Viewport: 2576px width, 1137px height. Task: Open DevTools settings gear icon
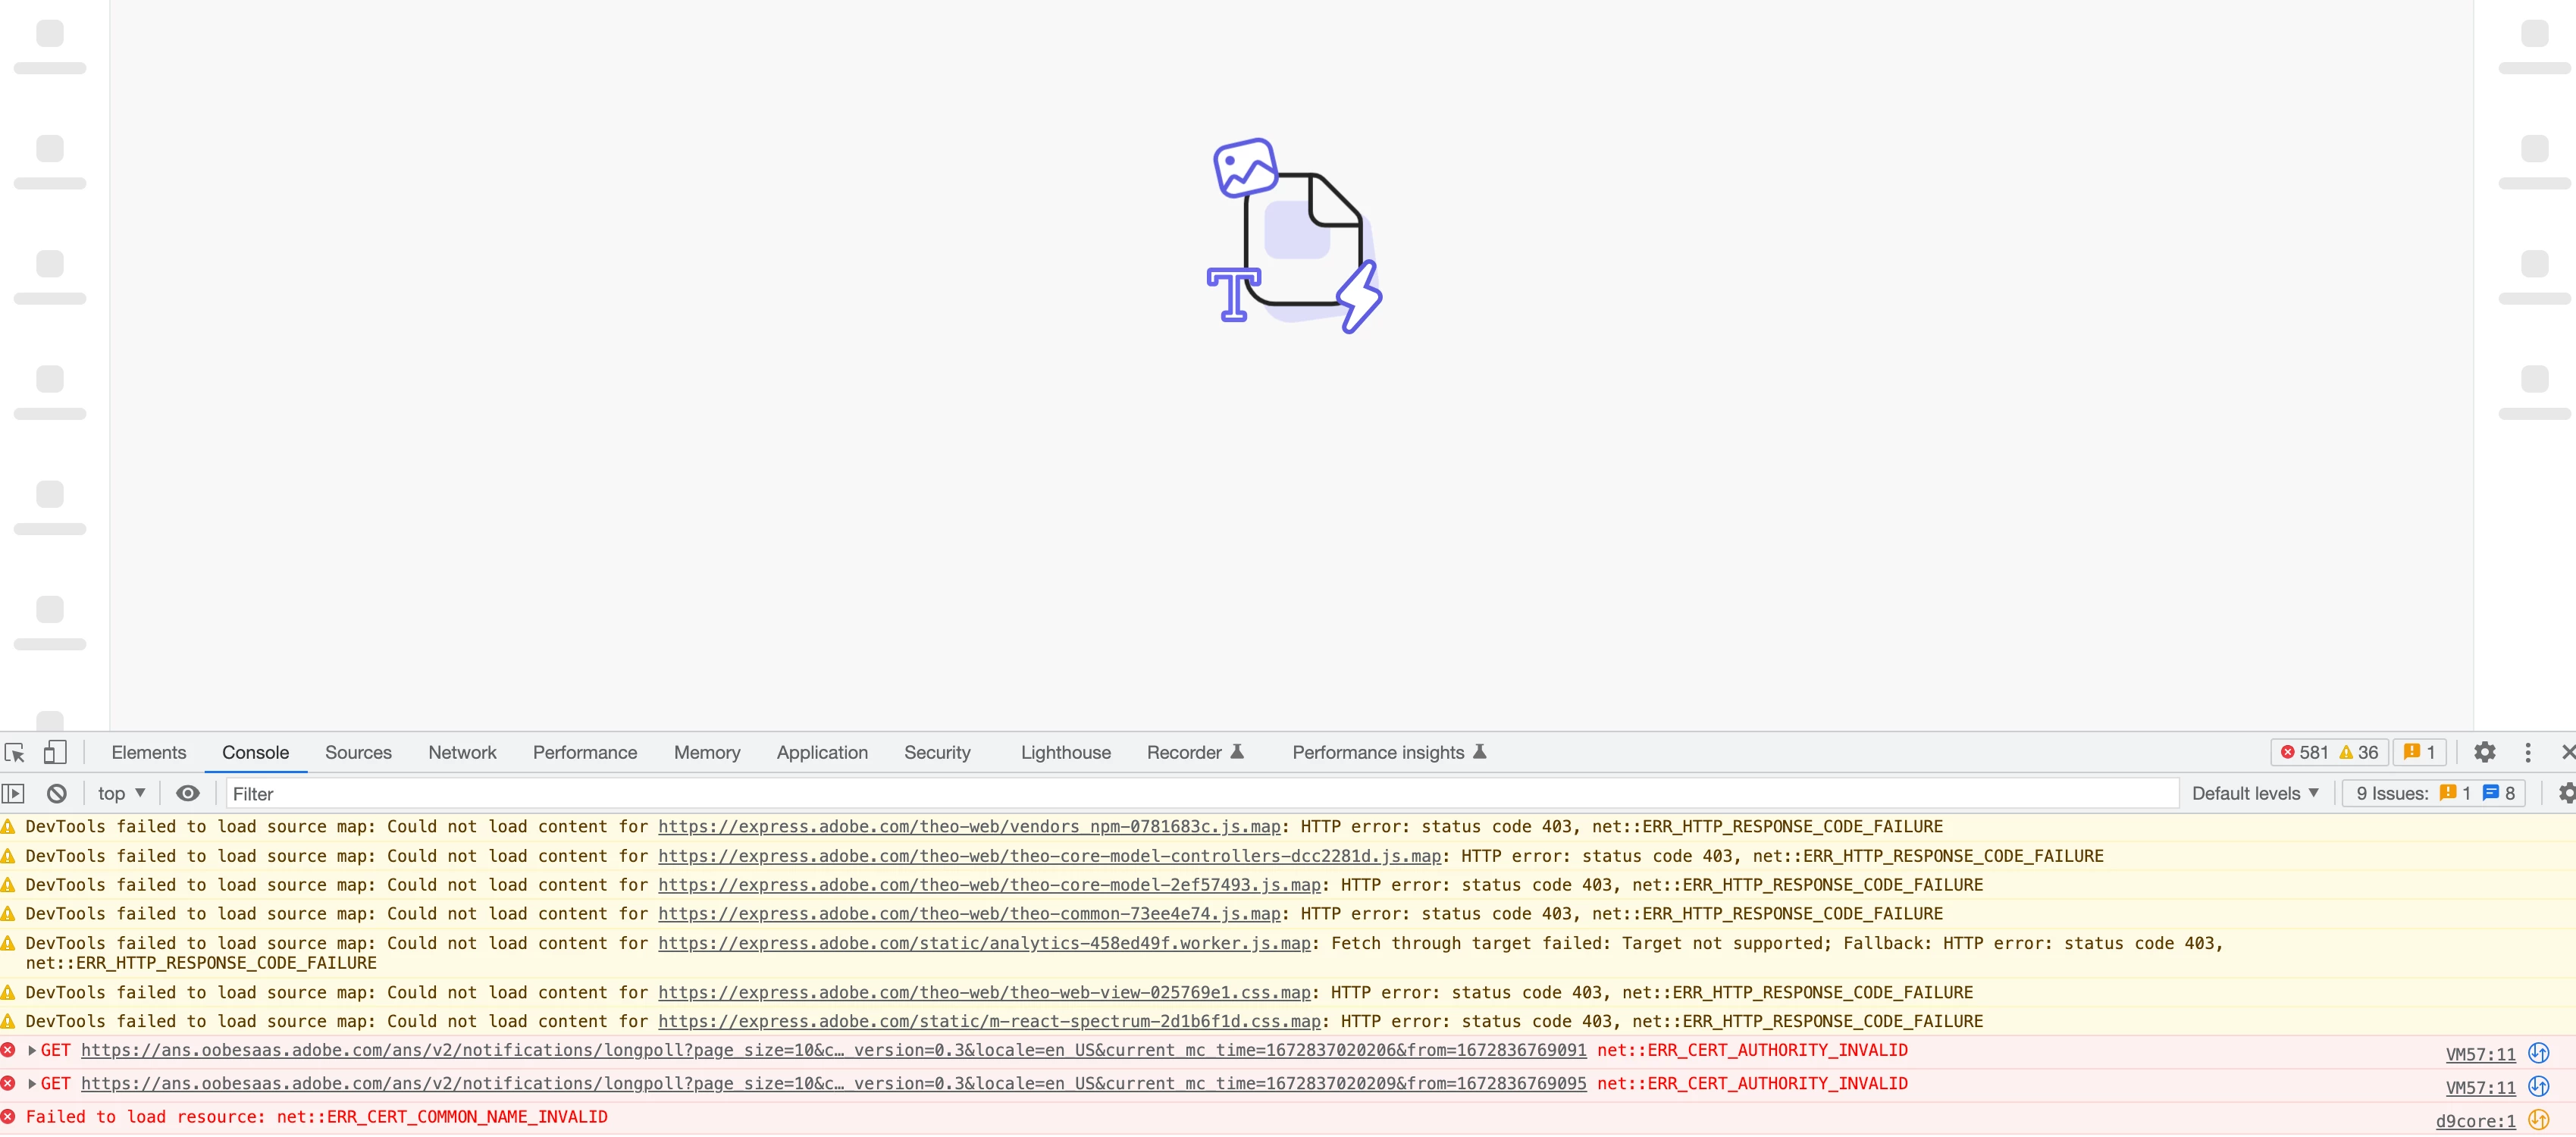click(2484, 753)
